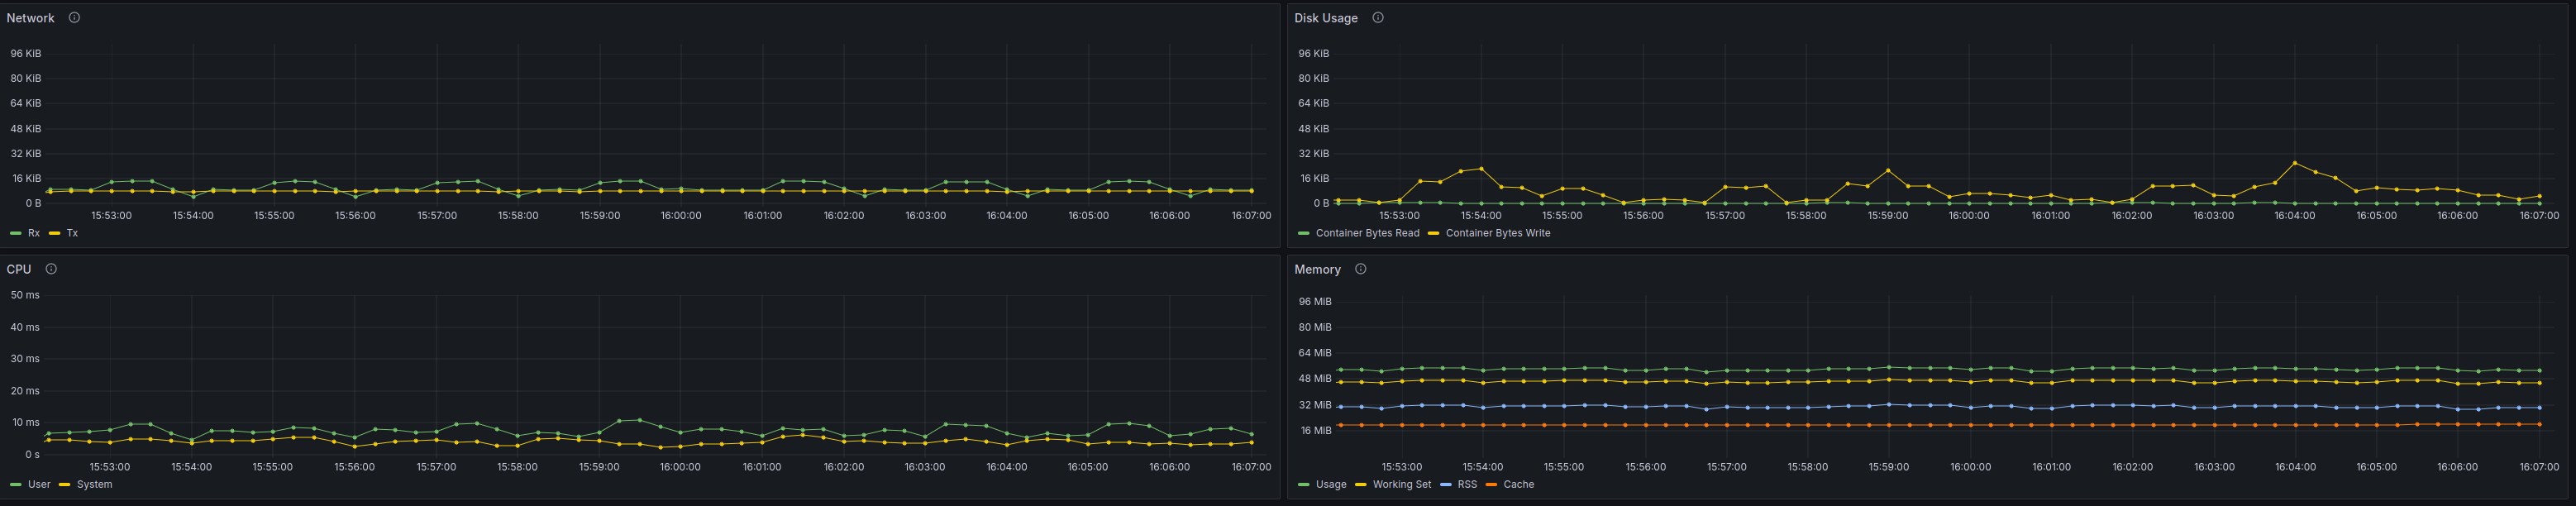Viewport: 2576px width, 506px height.
Task: Open the CPU panel title menu
Action: [x=19, y=269]
